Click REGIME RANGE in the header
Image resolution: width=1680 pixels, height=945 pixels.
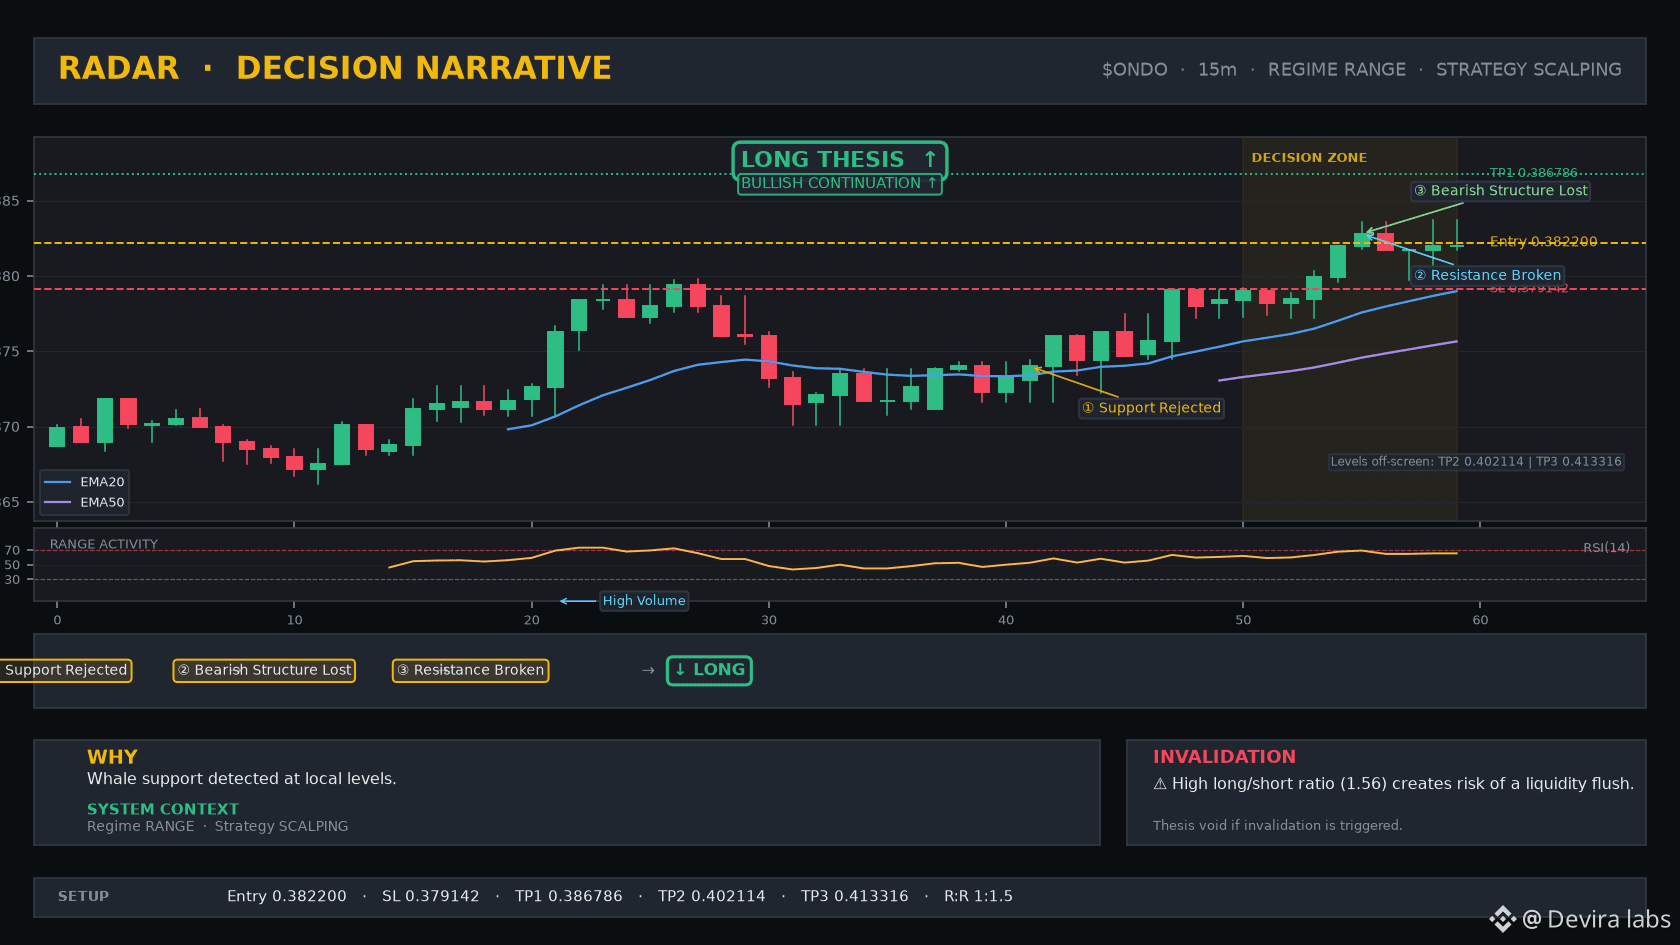pos(1337,70)
